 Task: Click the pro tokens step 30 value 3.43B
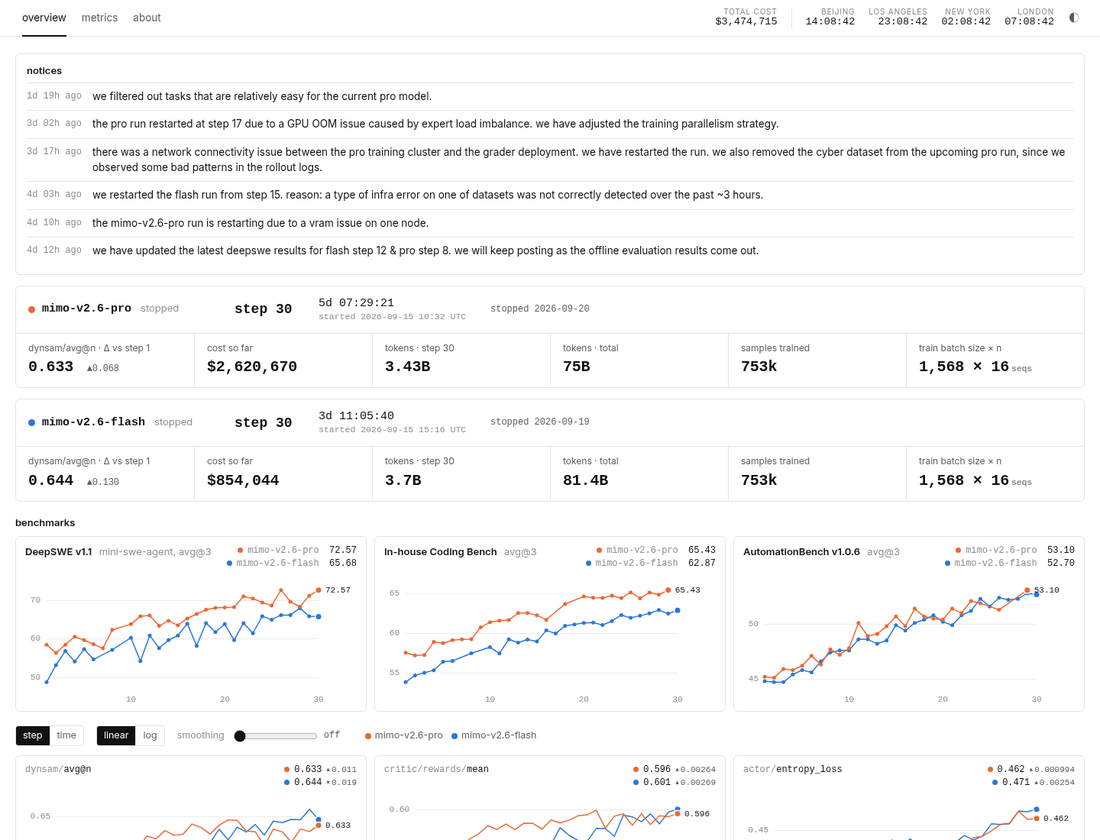pos(407,366)
